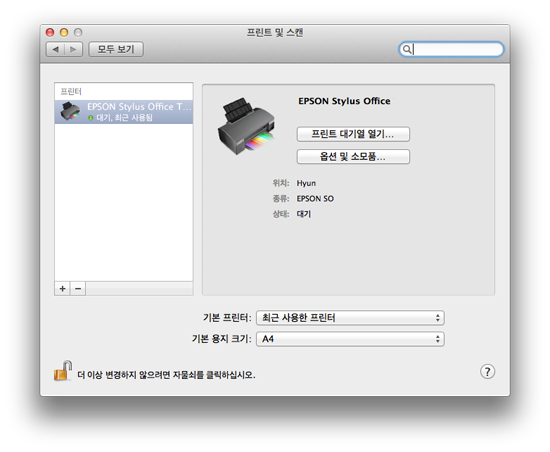Screen dimensions: 550x452
Task: Click the type value EPSON SO
Action: tap(315, 198)
